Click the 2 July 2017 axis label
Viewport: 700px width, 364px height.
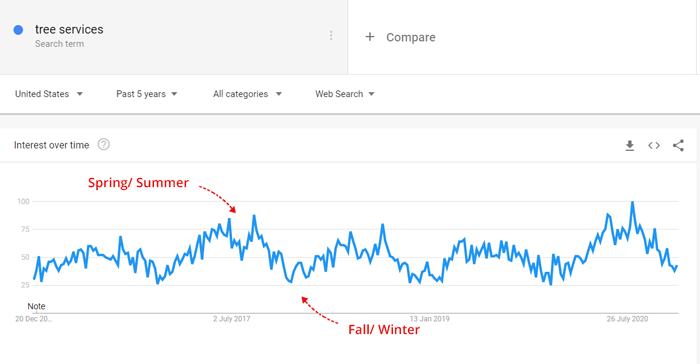(231, 319)
